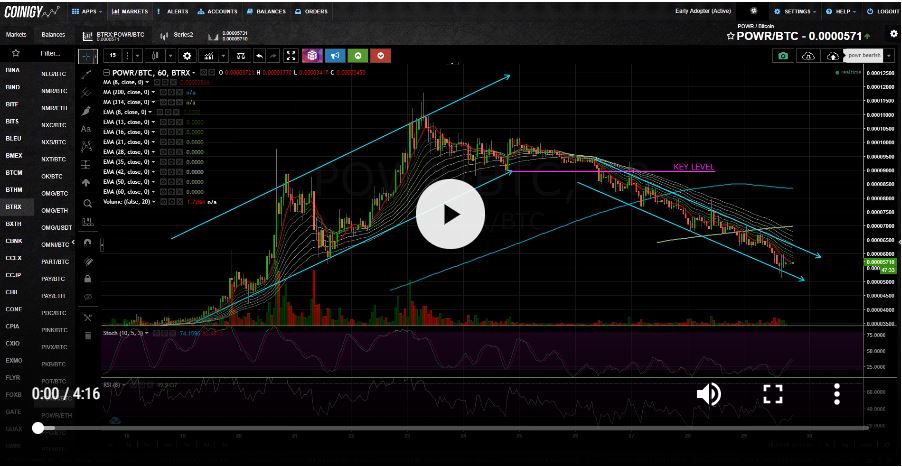This screenshot has width=902, height=467.
Task: Select the XABCD pattern tool
Action: [x=87, y=146]
